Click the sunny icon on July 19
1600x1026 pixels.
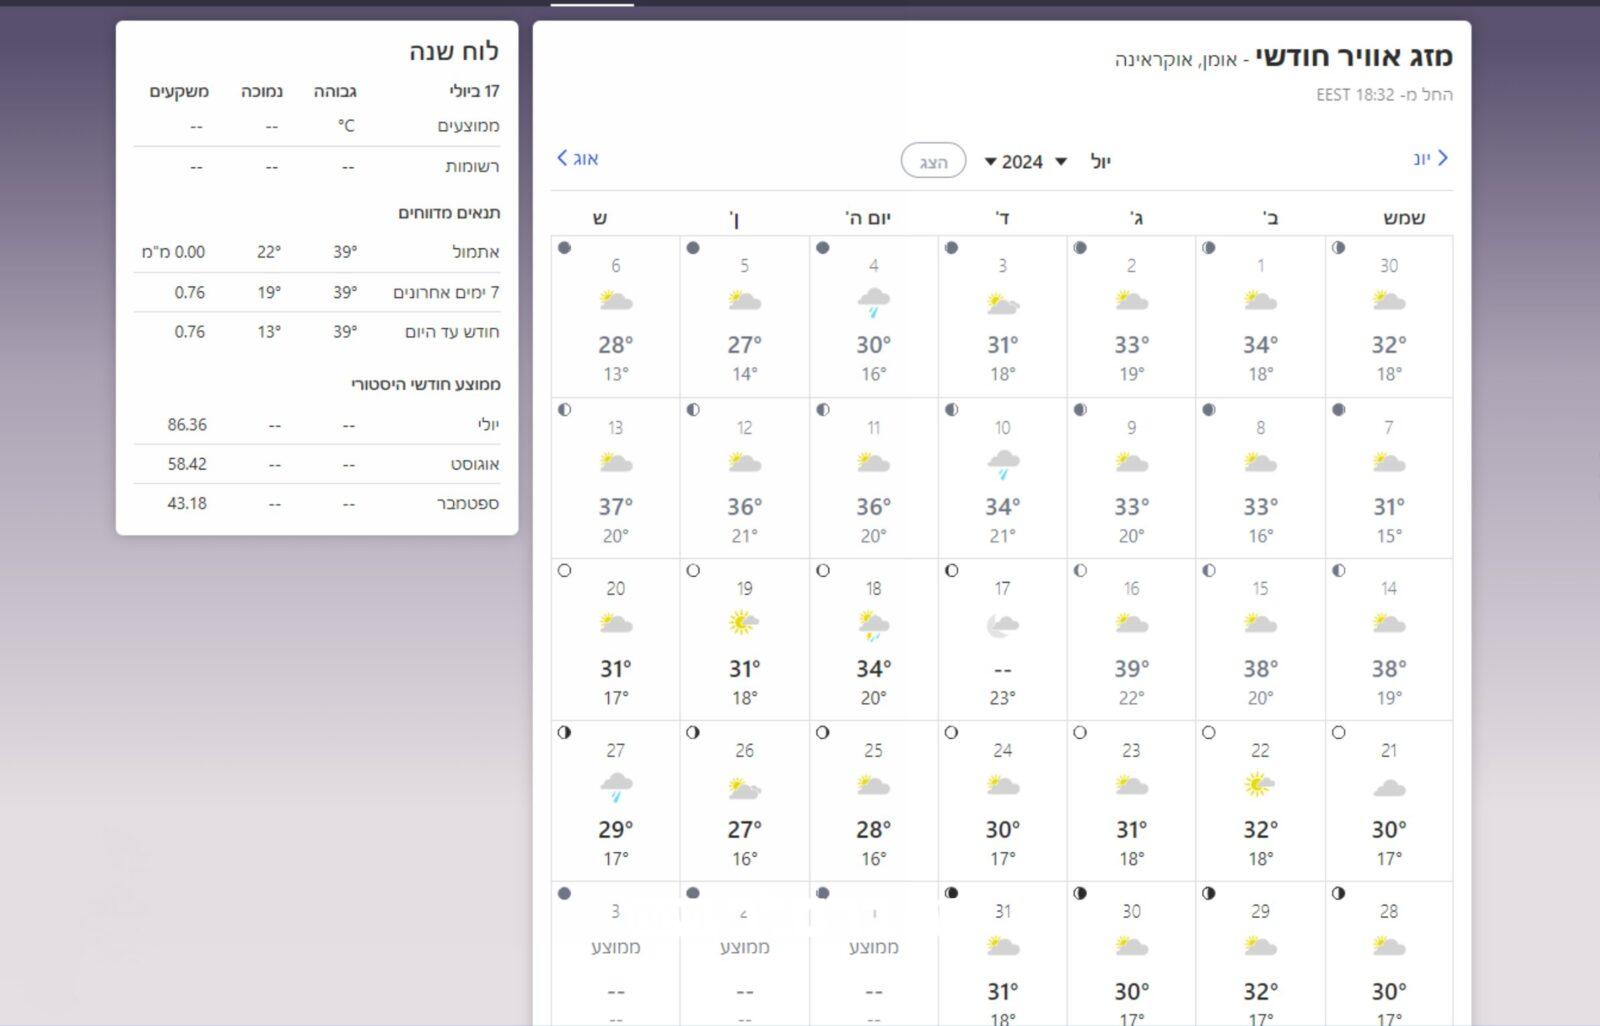click(x=744, y=625)
